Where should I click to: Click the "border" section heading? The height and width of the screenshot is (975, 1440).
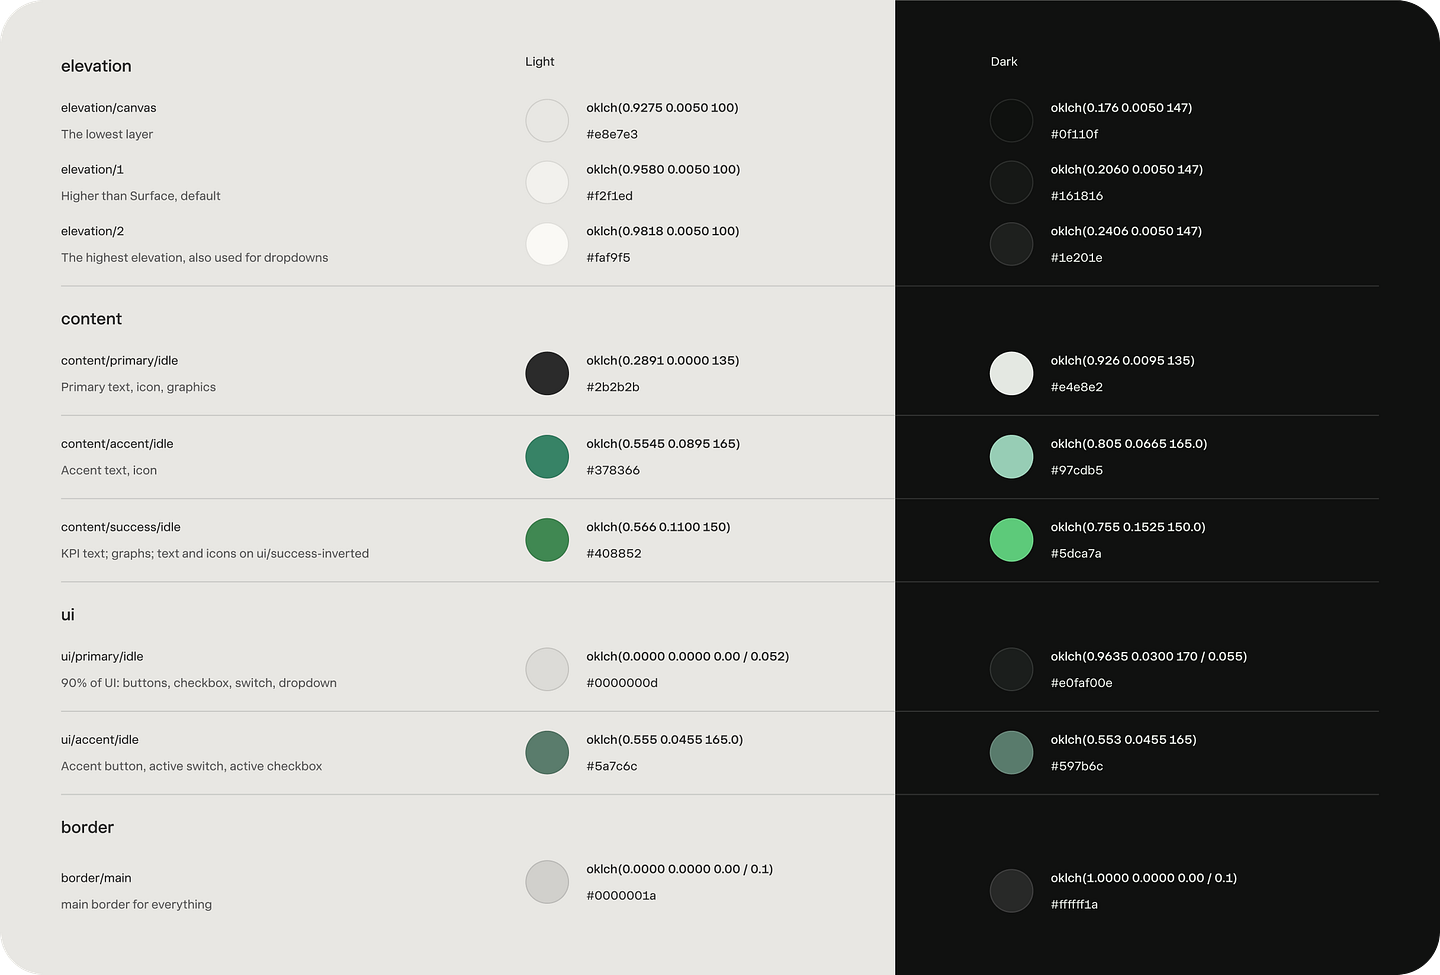coord(87,827)
